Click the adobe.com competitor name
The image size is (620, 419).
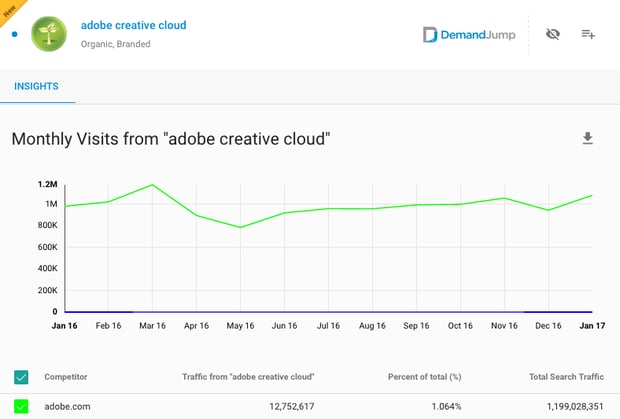coord(67,406)
